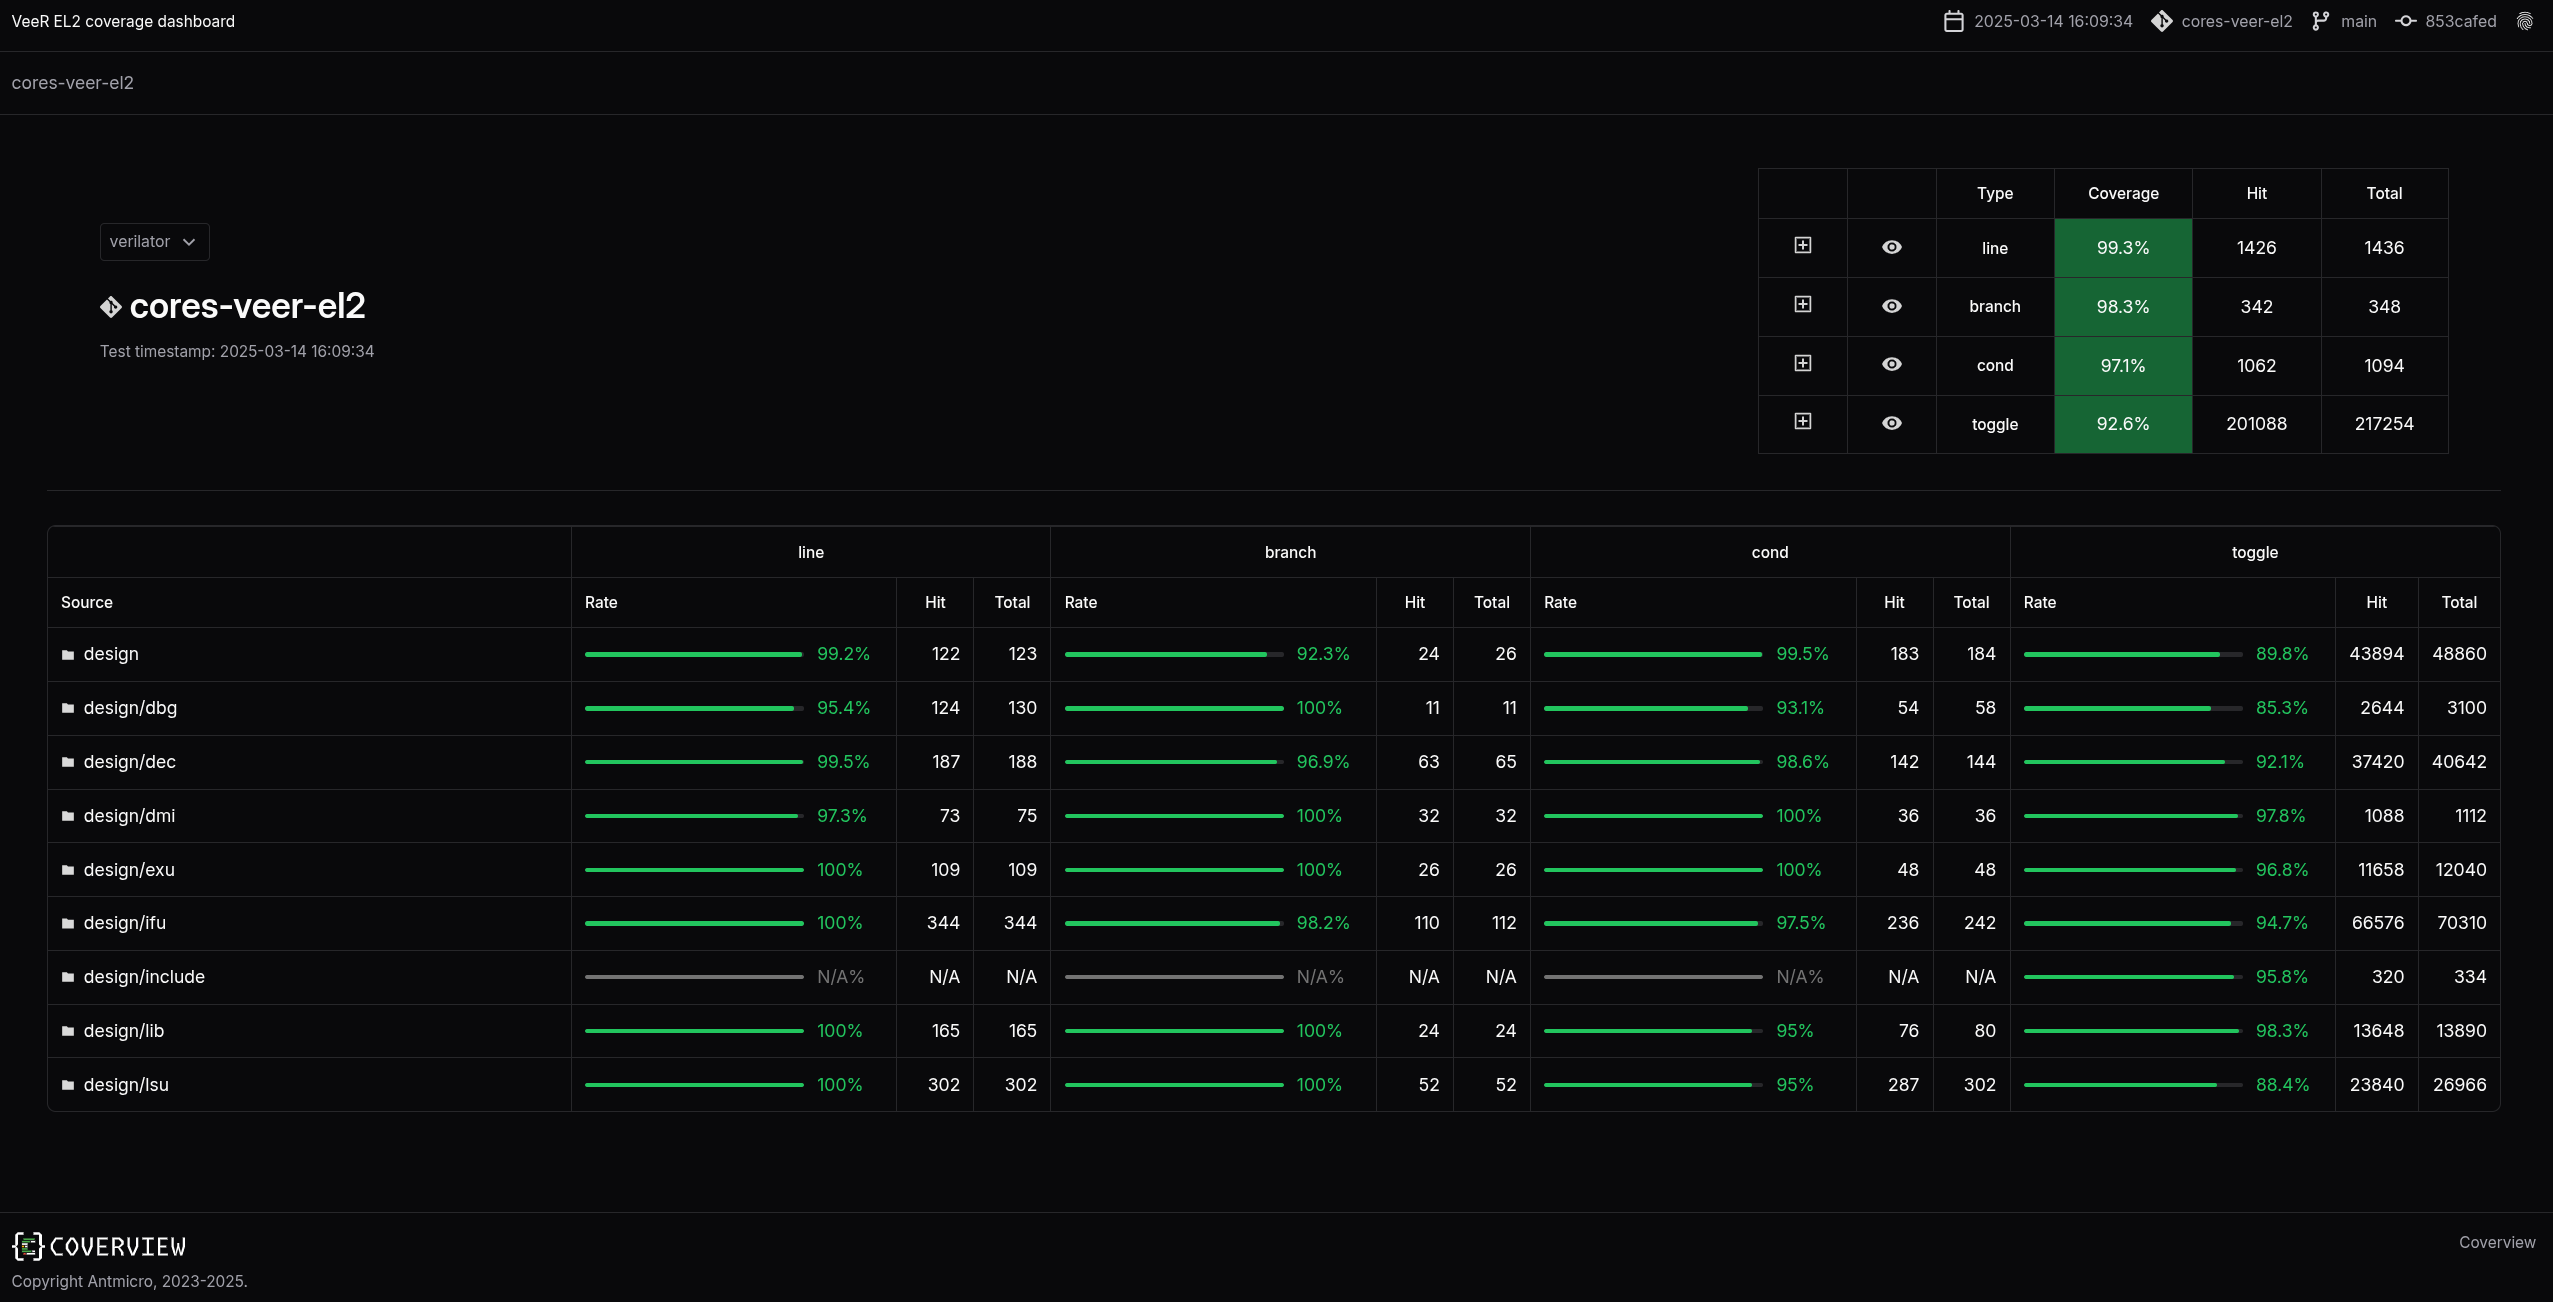The width and height of the screenshot is (2553, 1302).
Task: Toggle visibility of line coverage
Action: 1892,247
